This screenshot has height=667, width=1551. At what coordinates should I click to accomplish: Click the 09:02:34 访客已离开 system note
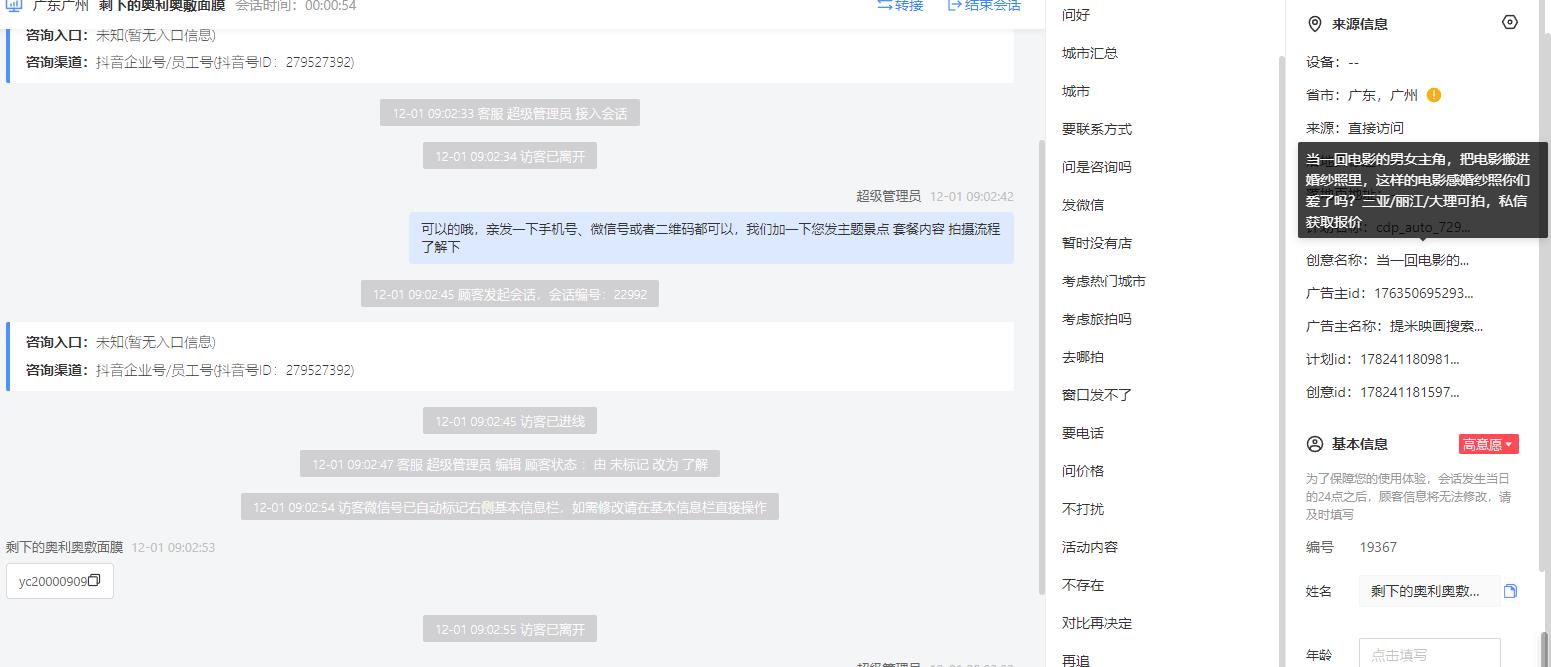click(x=510, y=156)
